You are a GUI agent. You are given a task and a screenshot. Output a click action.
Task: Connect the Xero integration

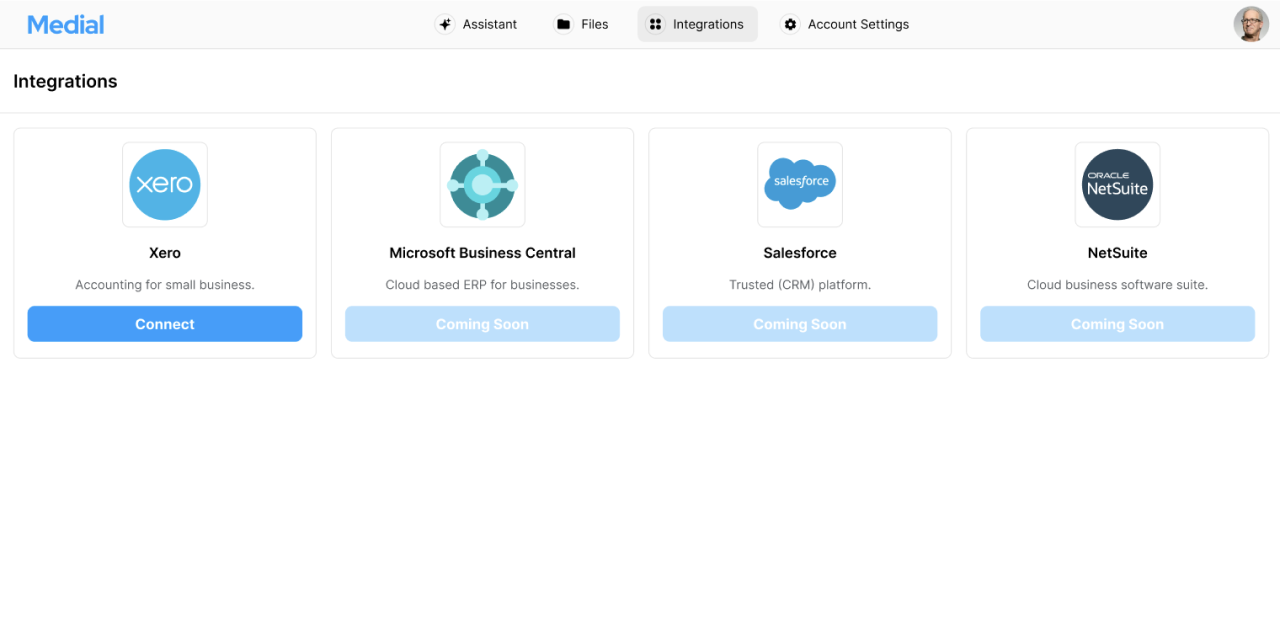(x=165, y=324)
